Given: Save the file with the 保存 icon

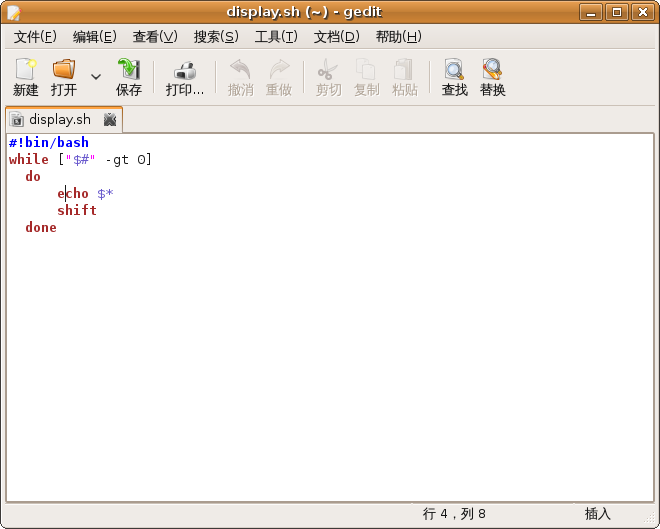Looking at the screenshot, I should tap(129, 69).
